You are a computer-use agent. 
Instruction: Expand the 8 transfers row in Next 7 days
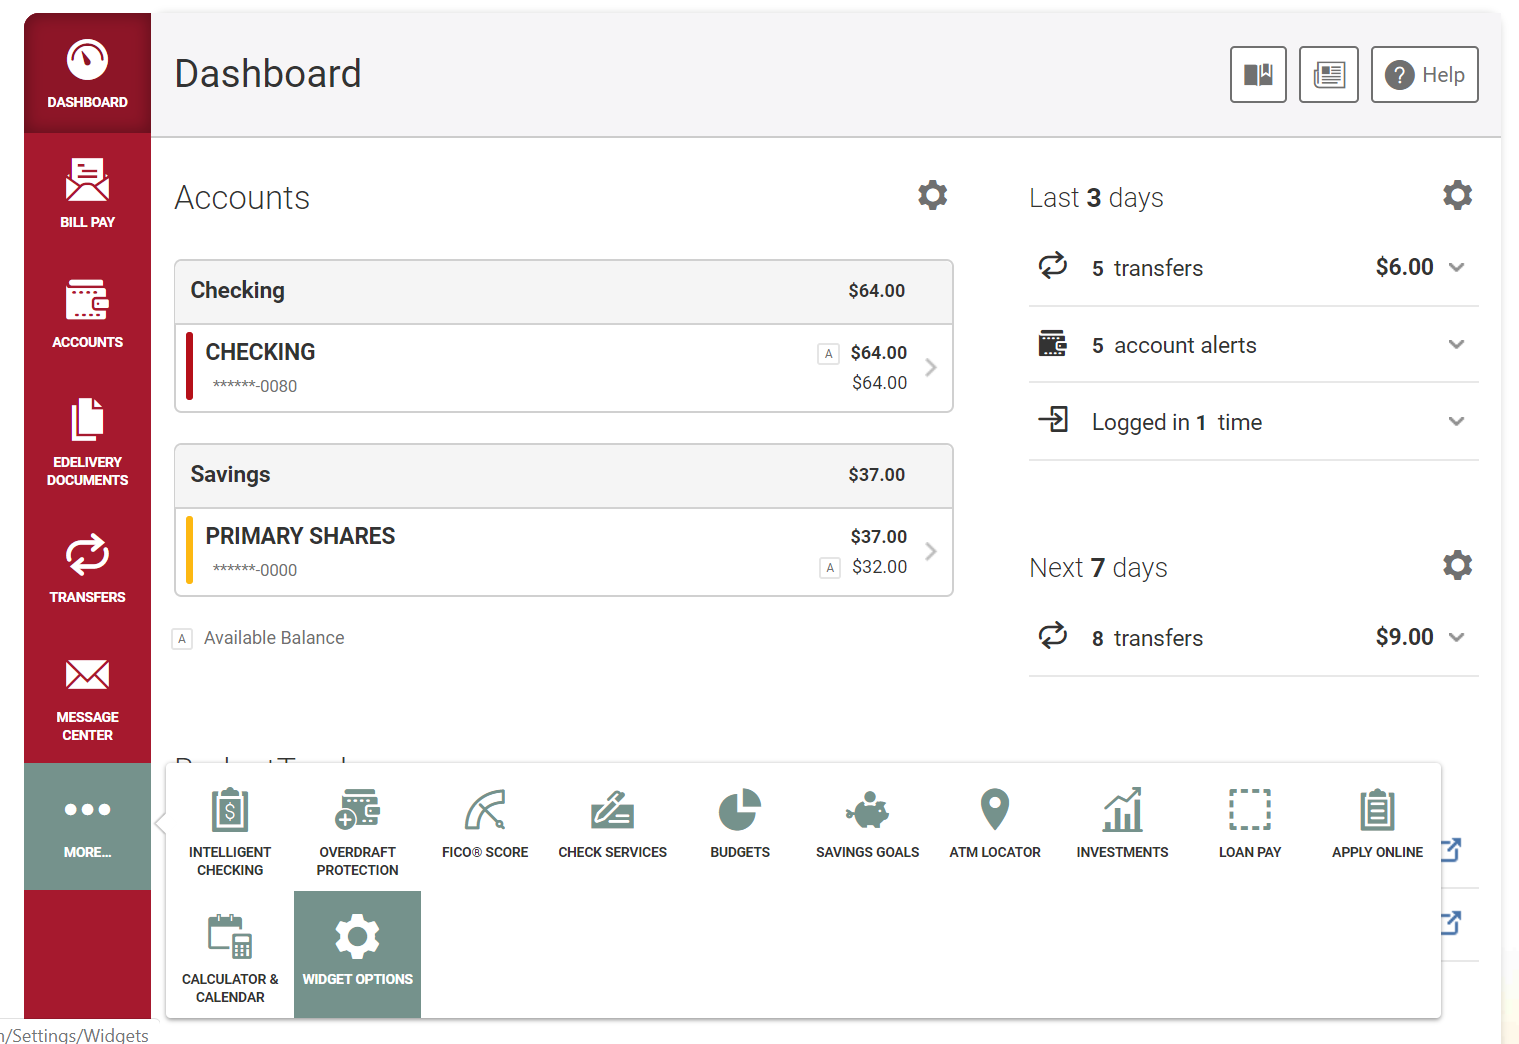1253,637
